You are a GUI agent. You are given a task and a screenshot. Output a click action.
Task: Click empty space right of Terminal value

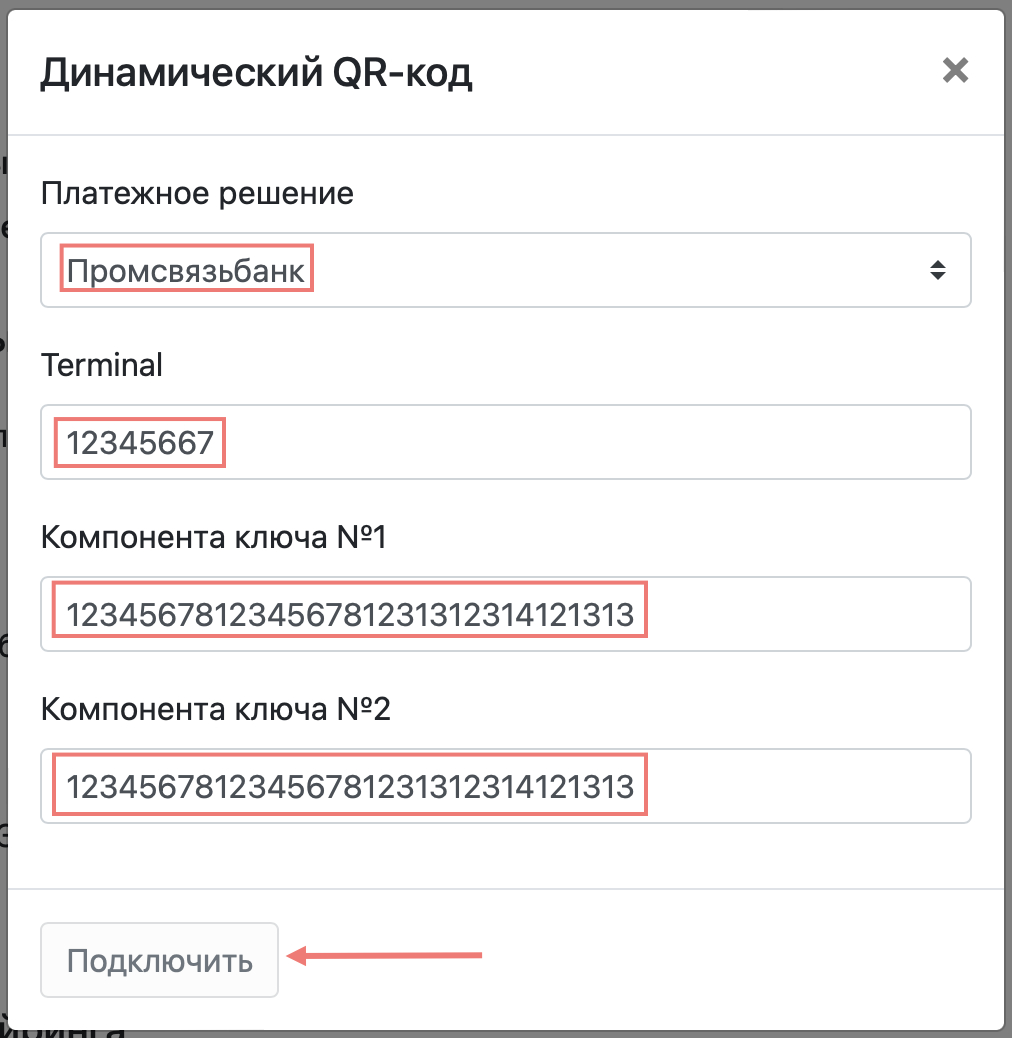click(x=596, y=442)
